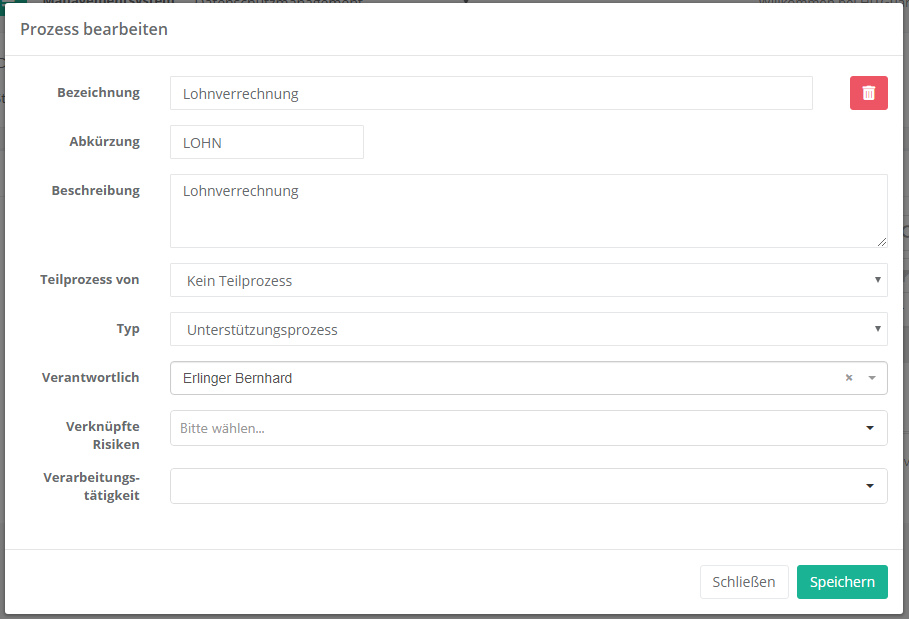Open the Typ dropdown showing Unterstützungsprozess
The height and width of the screenshot is (619, 909).
(x=528, y=330)
